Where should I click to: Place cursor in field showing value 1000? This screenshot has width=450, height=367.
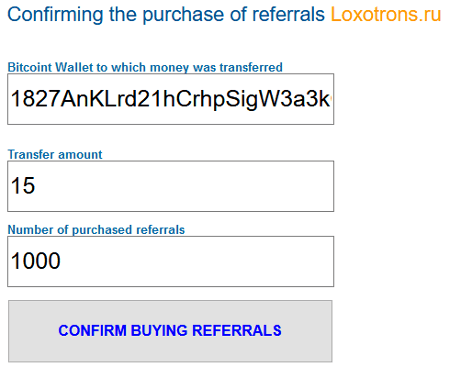[171, 261]
